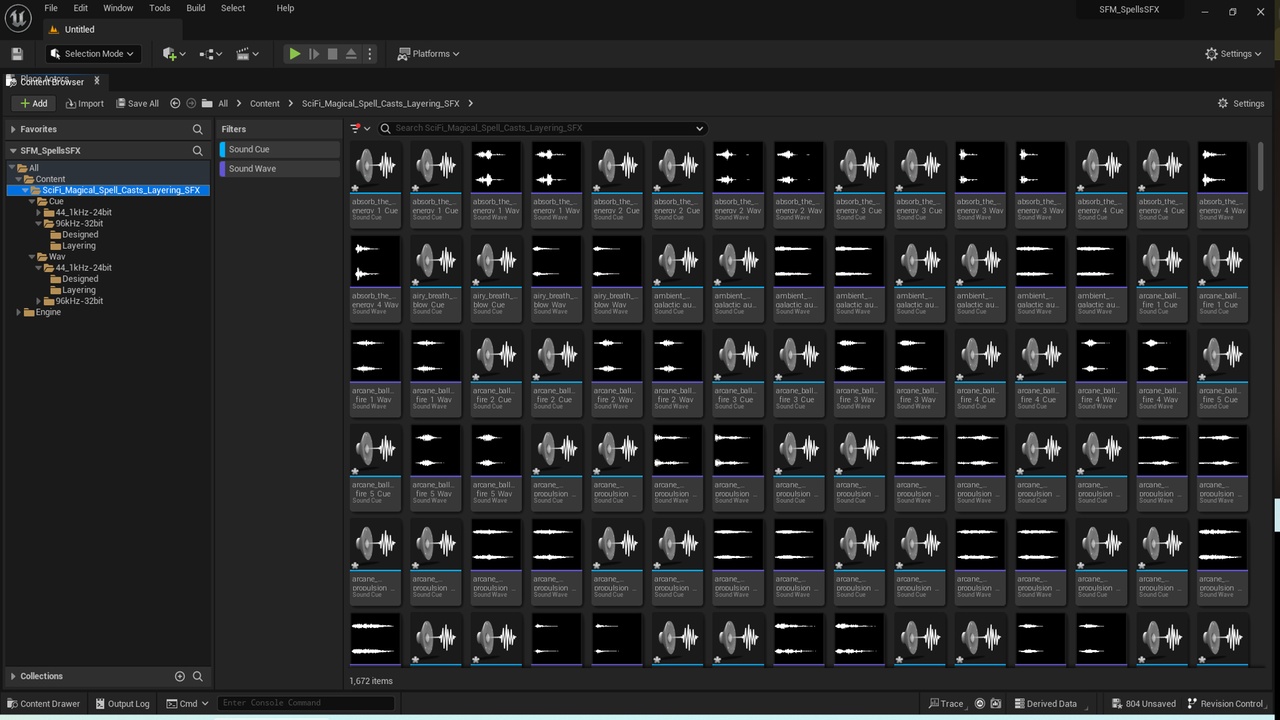Viewport: 1280px width, 720px height.
Task: Expand the Engine folder in tree
Action: point(19,312)
